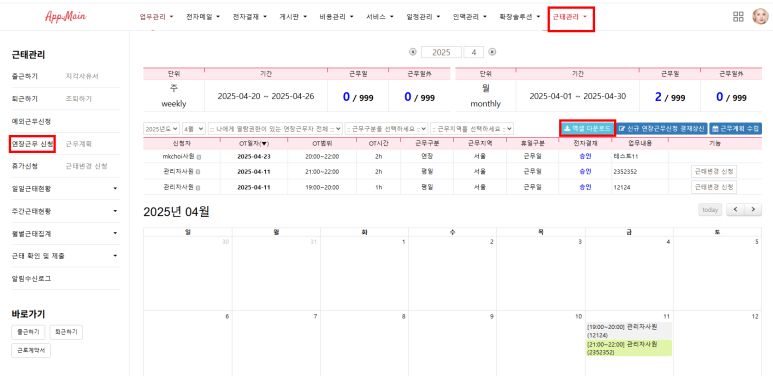Image resolution: width=773 pixels, height=376 pixels.
Task: Click the year field showing 2025
Action: coord(441,52)
